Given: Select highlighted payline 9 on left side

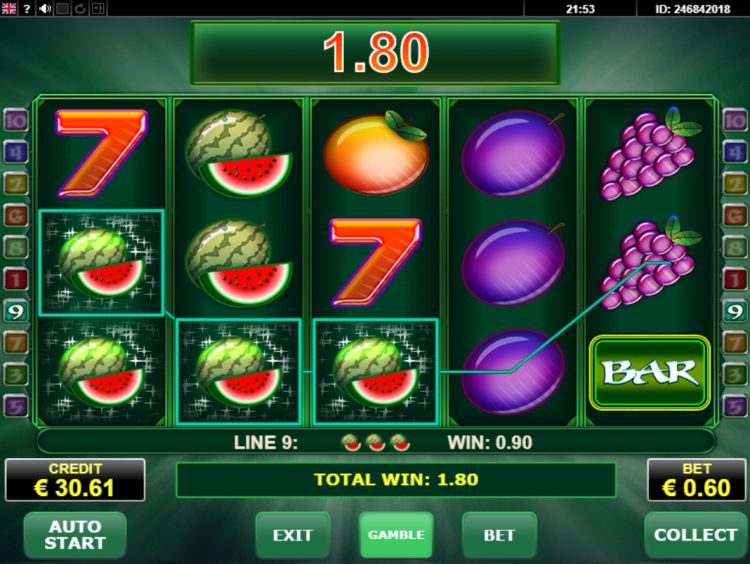Looking at the screenshot, I should (x=16, y=311).
